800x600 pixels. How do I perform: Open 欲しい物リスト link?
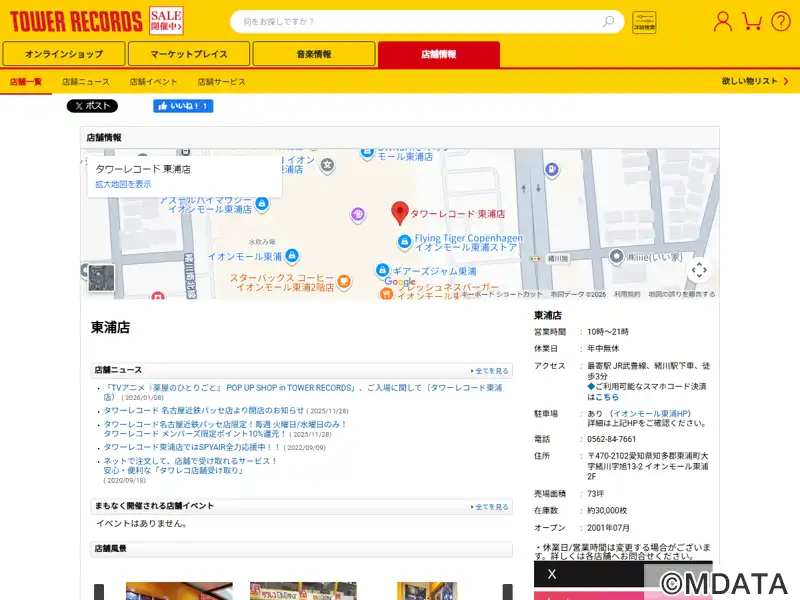pyautogui.click(x=755, y=81)
